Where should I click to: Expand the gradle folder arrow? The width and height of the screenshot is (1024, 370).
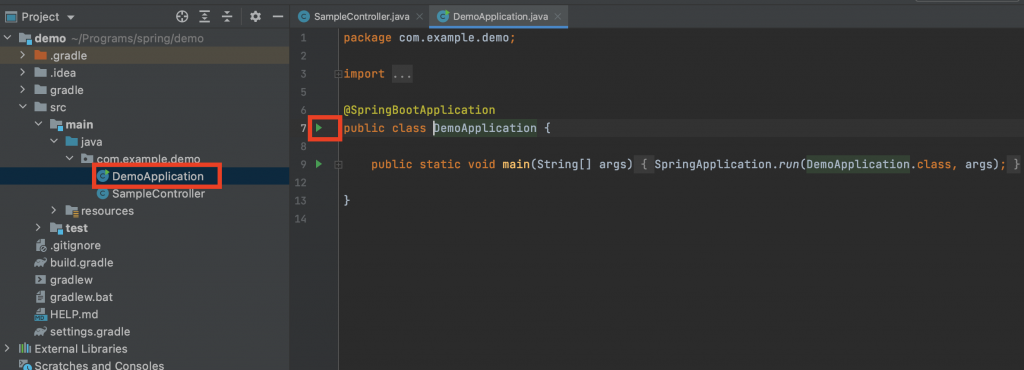(x=23, y=90)
